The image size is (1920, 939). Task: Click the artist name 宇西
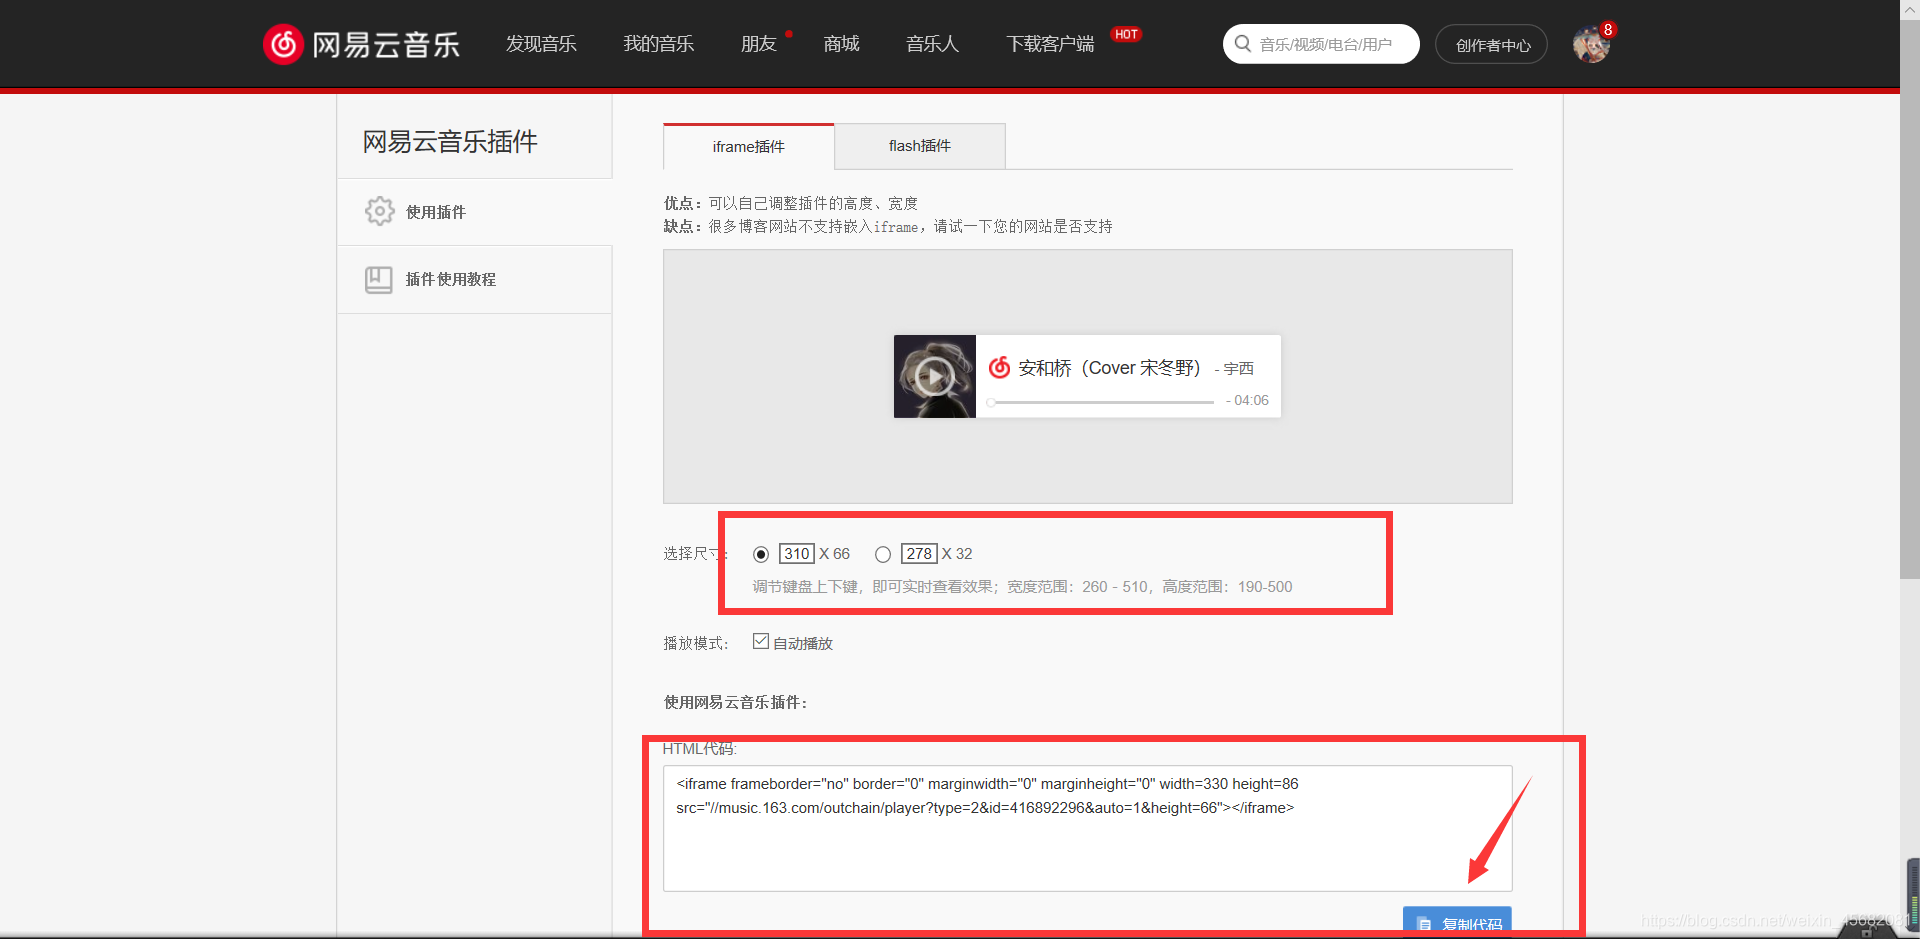(1239, 369)
